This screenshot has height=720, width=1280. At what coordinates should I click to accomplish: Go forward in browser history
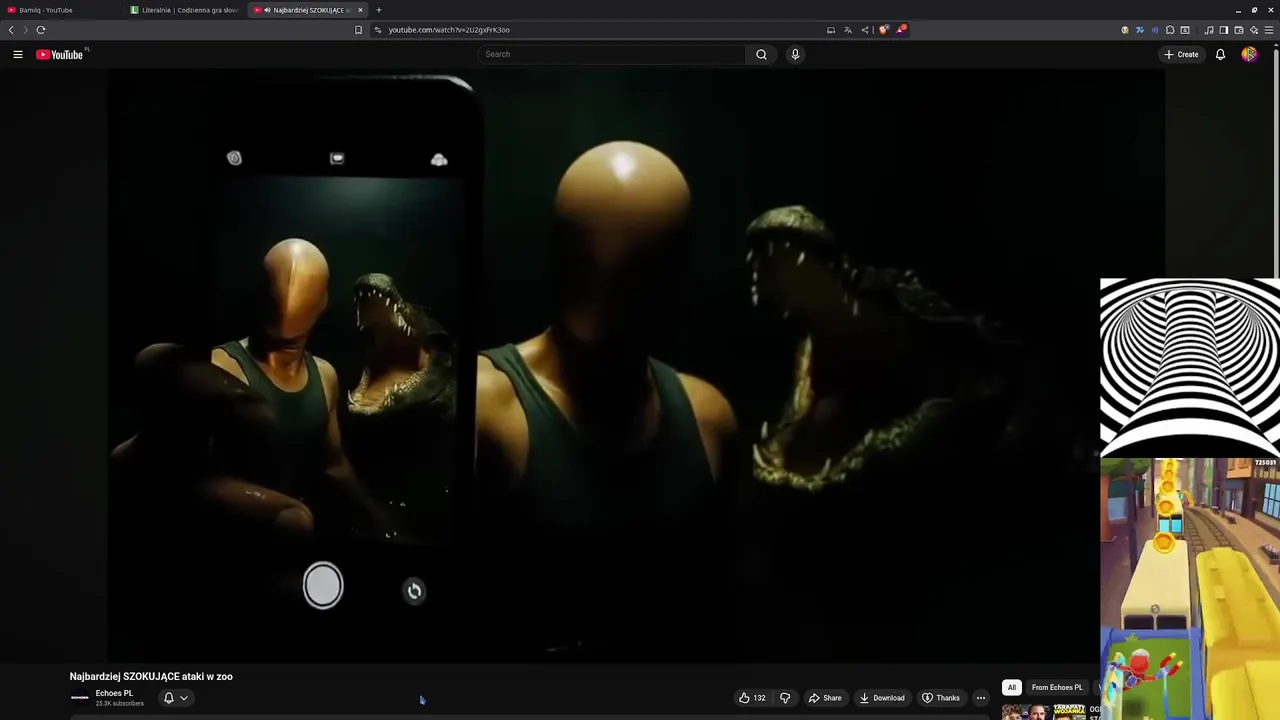pos(26,30)
